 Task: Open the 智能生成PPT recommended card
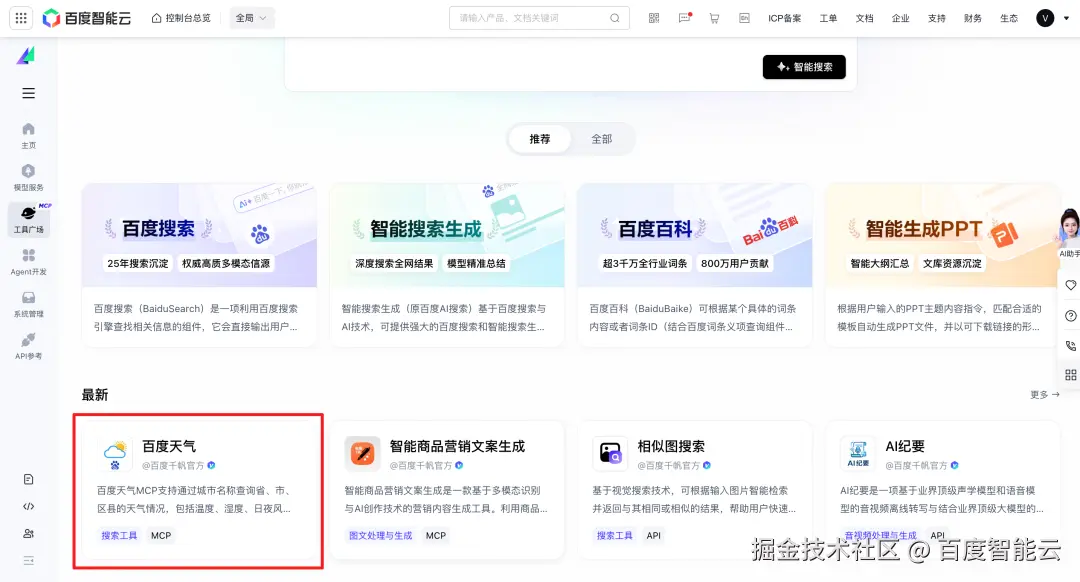pyautogui.click(x=942, y=264)
